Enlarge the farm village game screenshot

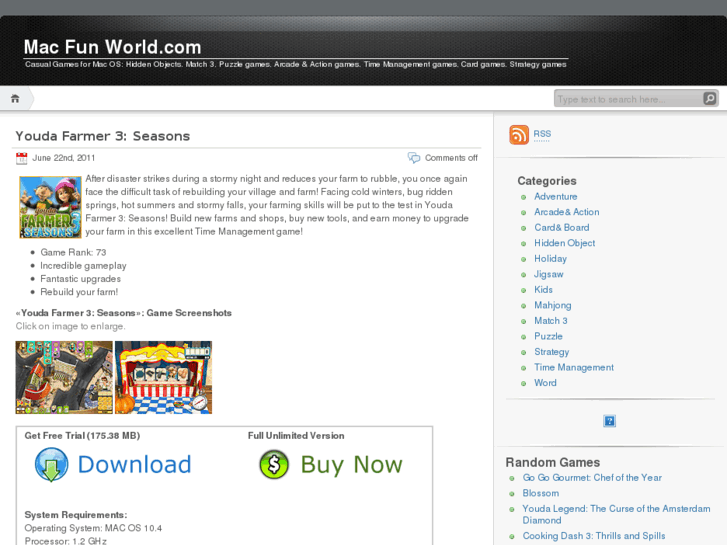tap(64, 378)
